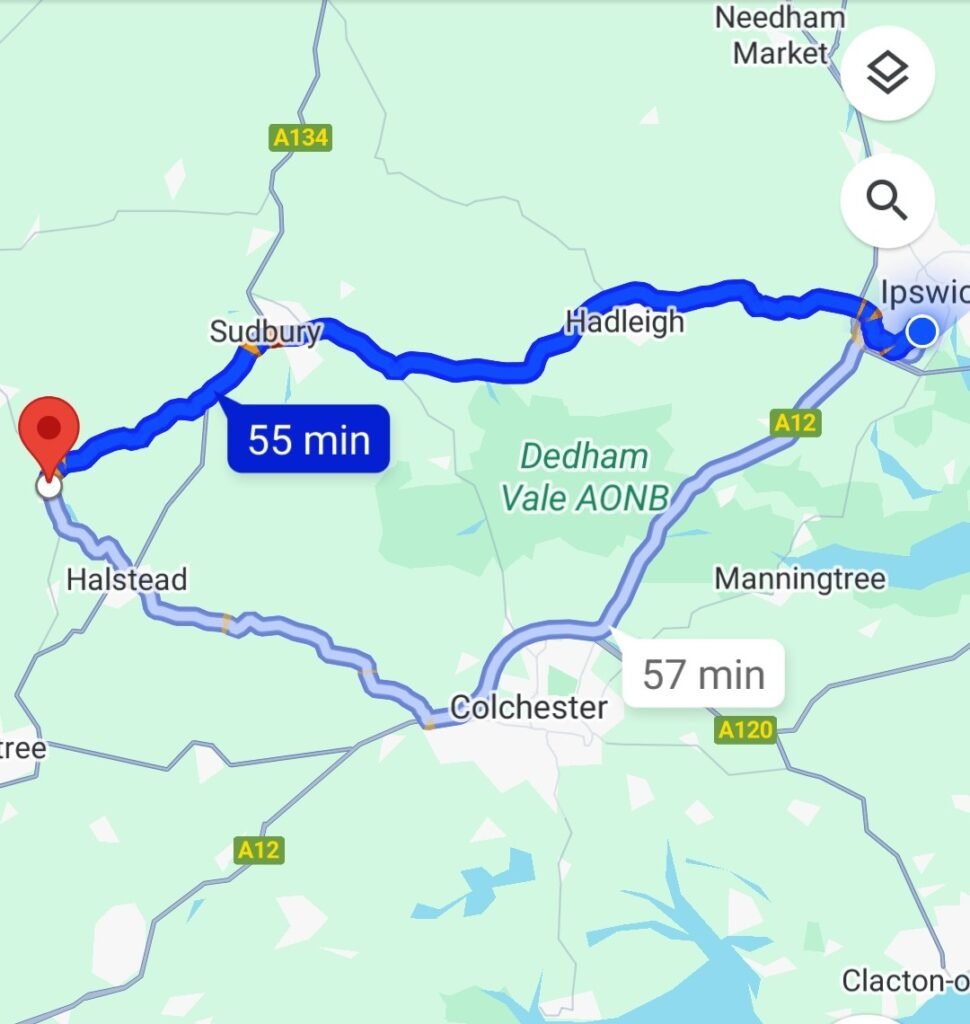Click the A120 road shield
This screenshot has height=1024, width=970.
click(745, 729)
